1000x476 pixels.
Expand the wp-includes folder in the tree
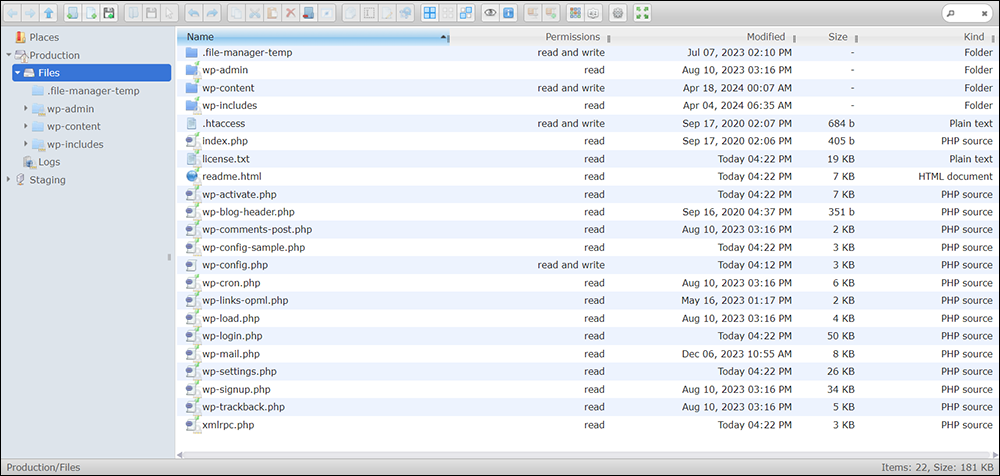click(x=26, y=144)
